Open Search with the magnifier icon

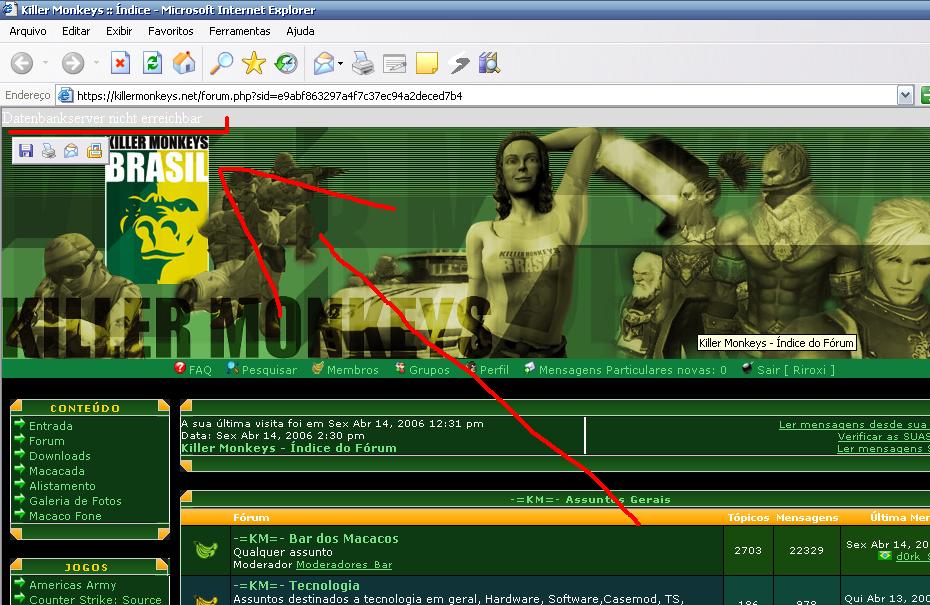pyautogui.click(x=221, y=64)
